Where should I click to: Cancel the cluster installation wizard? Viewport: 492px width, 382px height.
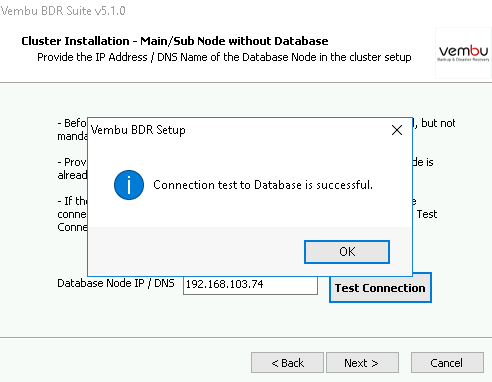[x=447, y=362]
